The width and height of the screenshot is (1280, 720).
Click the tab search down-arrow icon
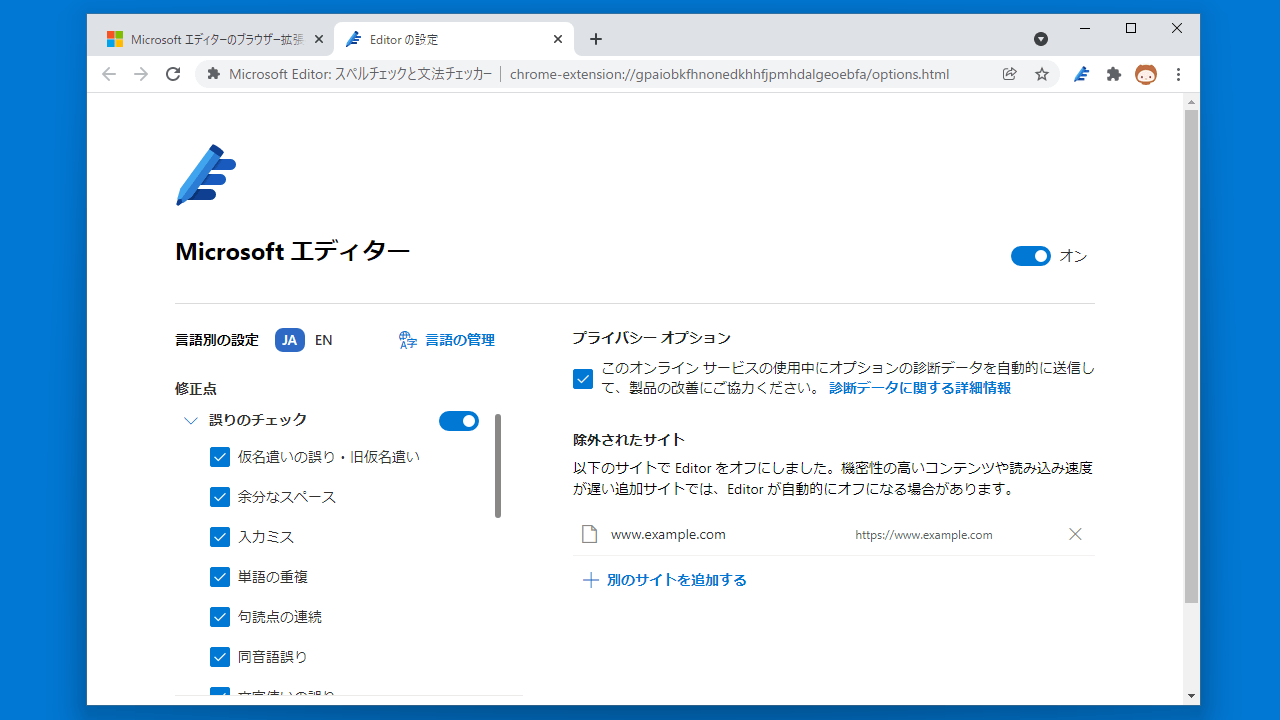click(x=1041, y=39)
